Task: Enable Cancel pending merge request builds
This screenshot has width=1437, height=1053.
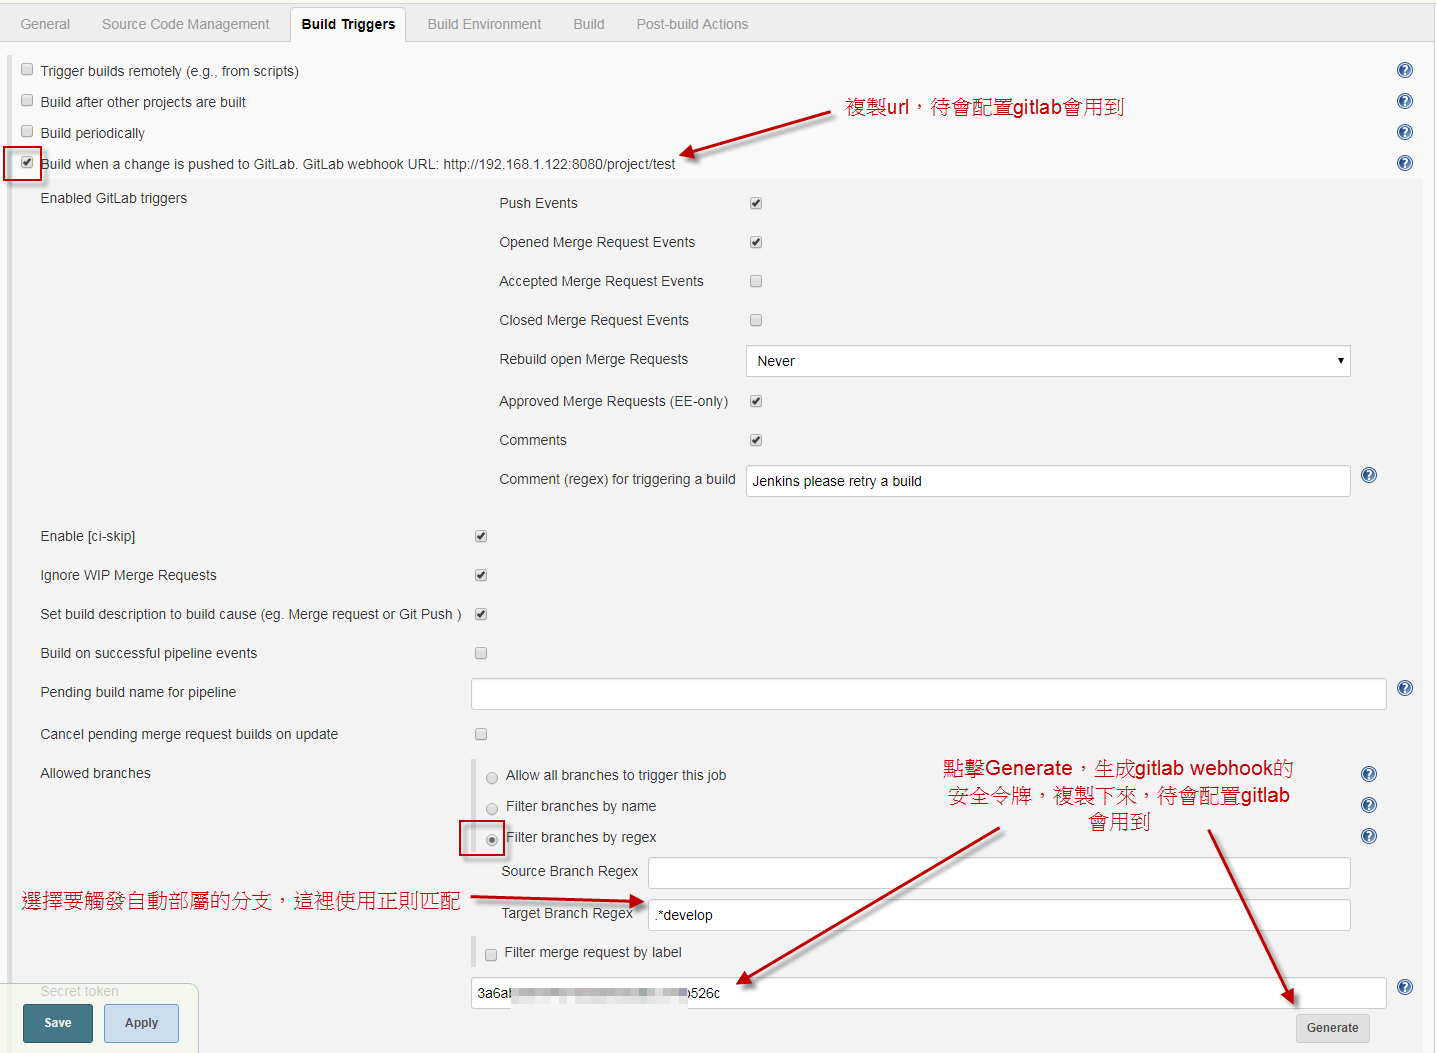Action: (481, 734)
